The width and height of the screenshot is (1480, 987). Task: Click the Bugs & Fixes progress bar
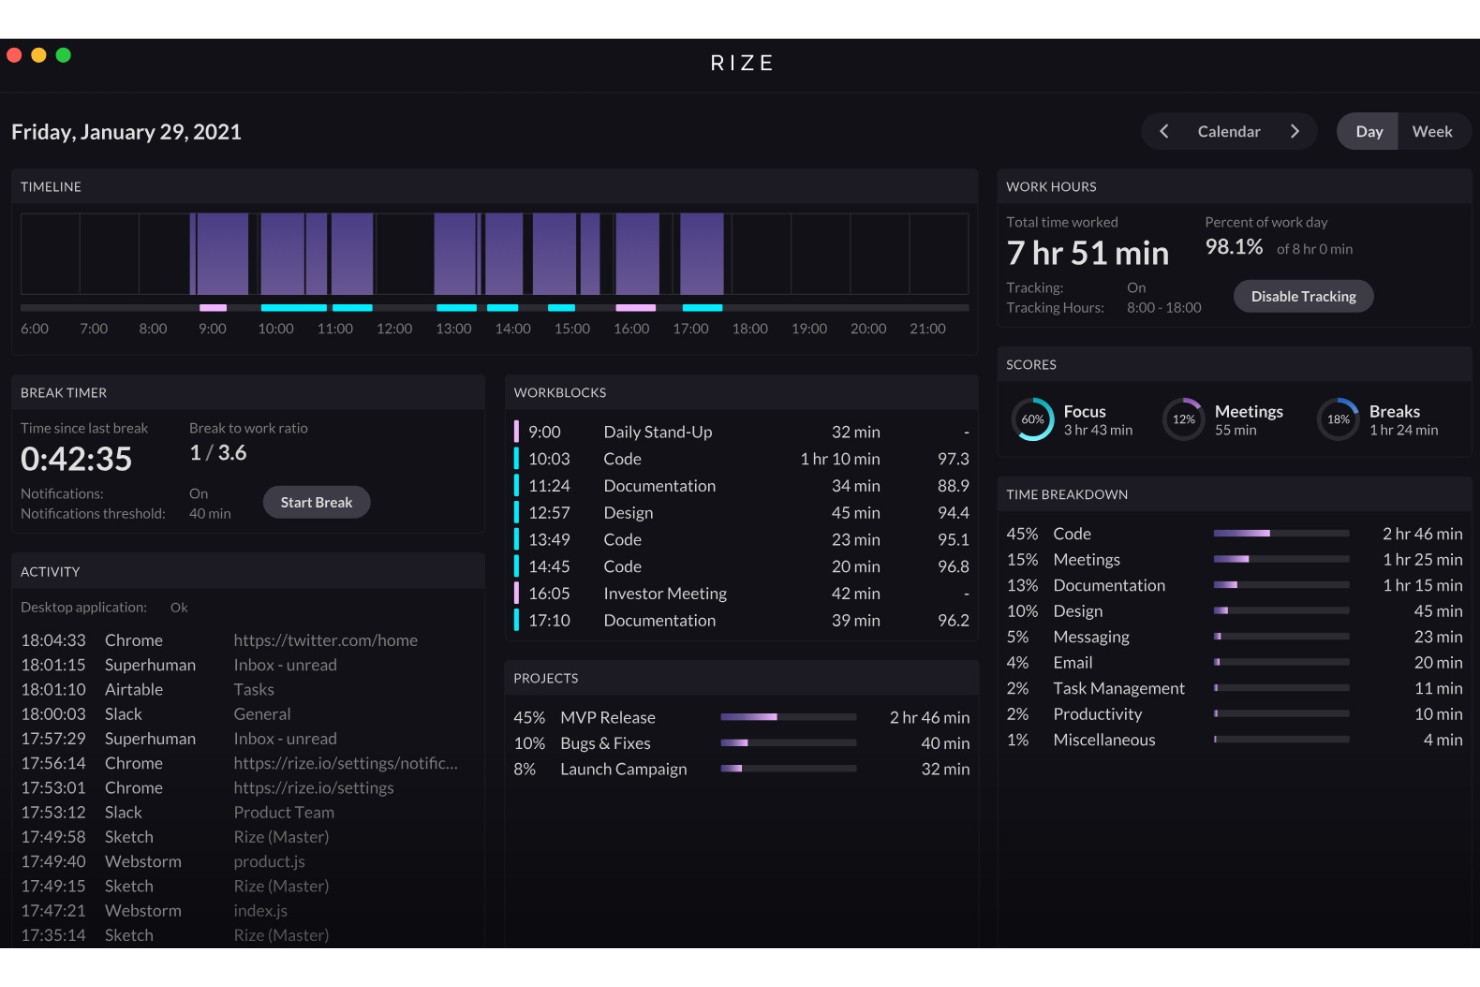point(787,743)
